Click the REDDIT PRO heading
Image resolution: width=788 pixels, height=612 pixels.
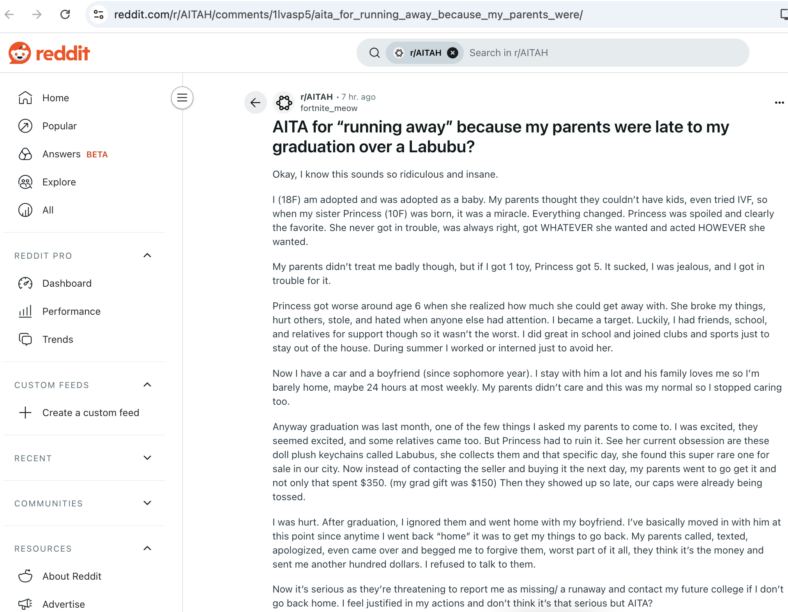point(43,256)
